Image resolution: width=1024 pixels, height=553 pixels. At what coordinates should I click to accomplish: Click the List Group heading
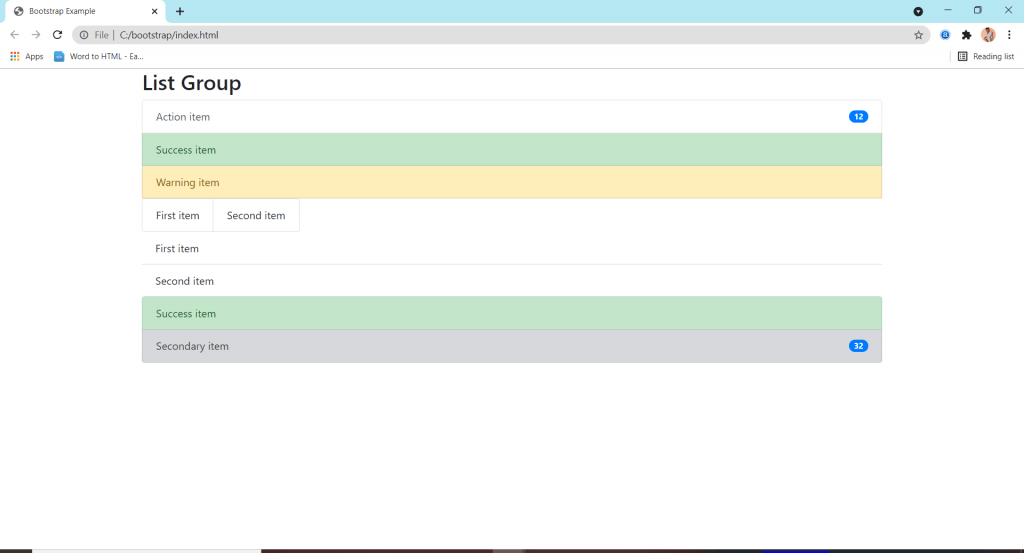click(x=192, y=83)
